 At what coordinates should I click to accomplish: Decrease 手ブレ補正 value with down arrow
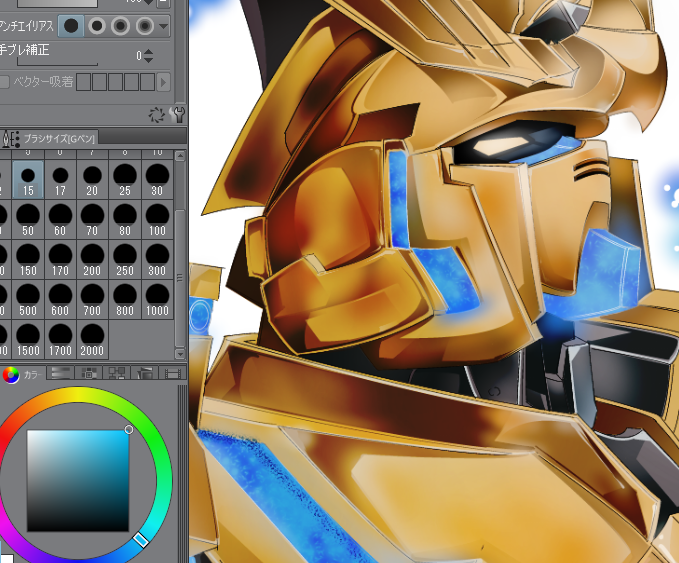pyautogui.click(x=149, y=60)
